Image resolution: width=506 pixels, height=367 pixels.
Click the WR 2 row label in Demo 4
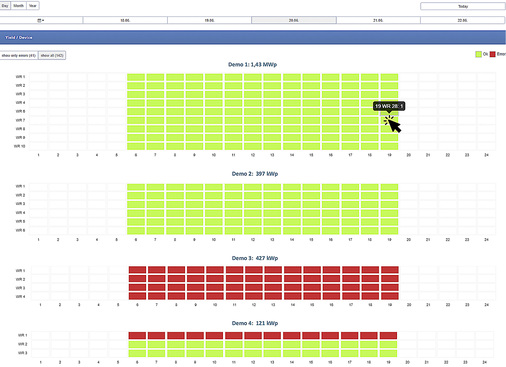pyautogui.click(x=23, y=344)
